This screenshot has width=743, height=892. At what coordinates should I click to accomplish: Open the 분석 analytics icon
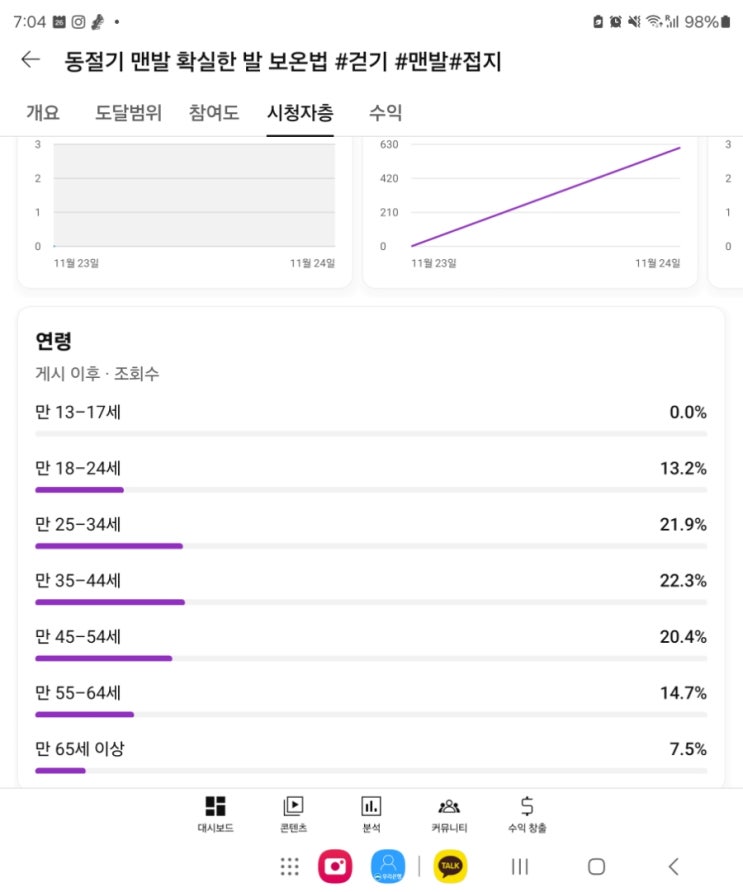[371, 812]
